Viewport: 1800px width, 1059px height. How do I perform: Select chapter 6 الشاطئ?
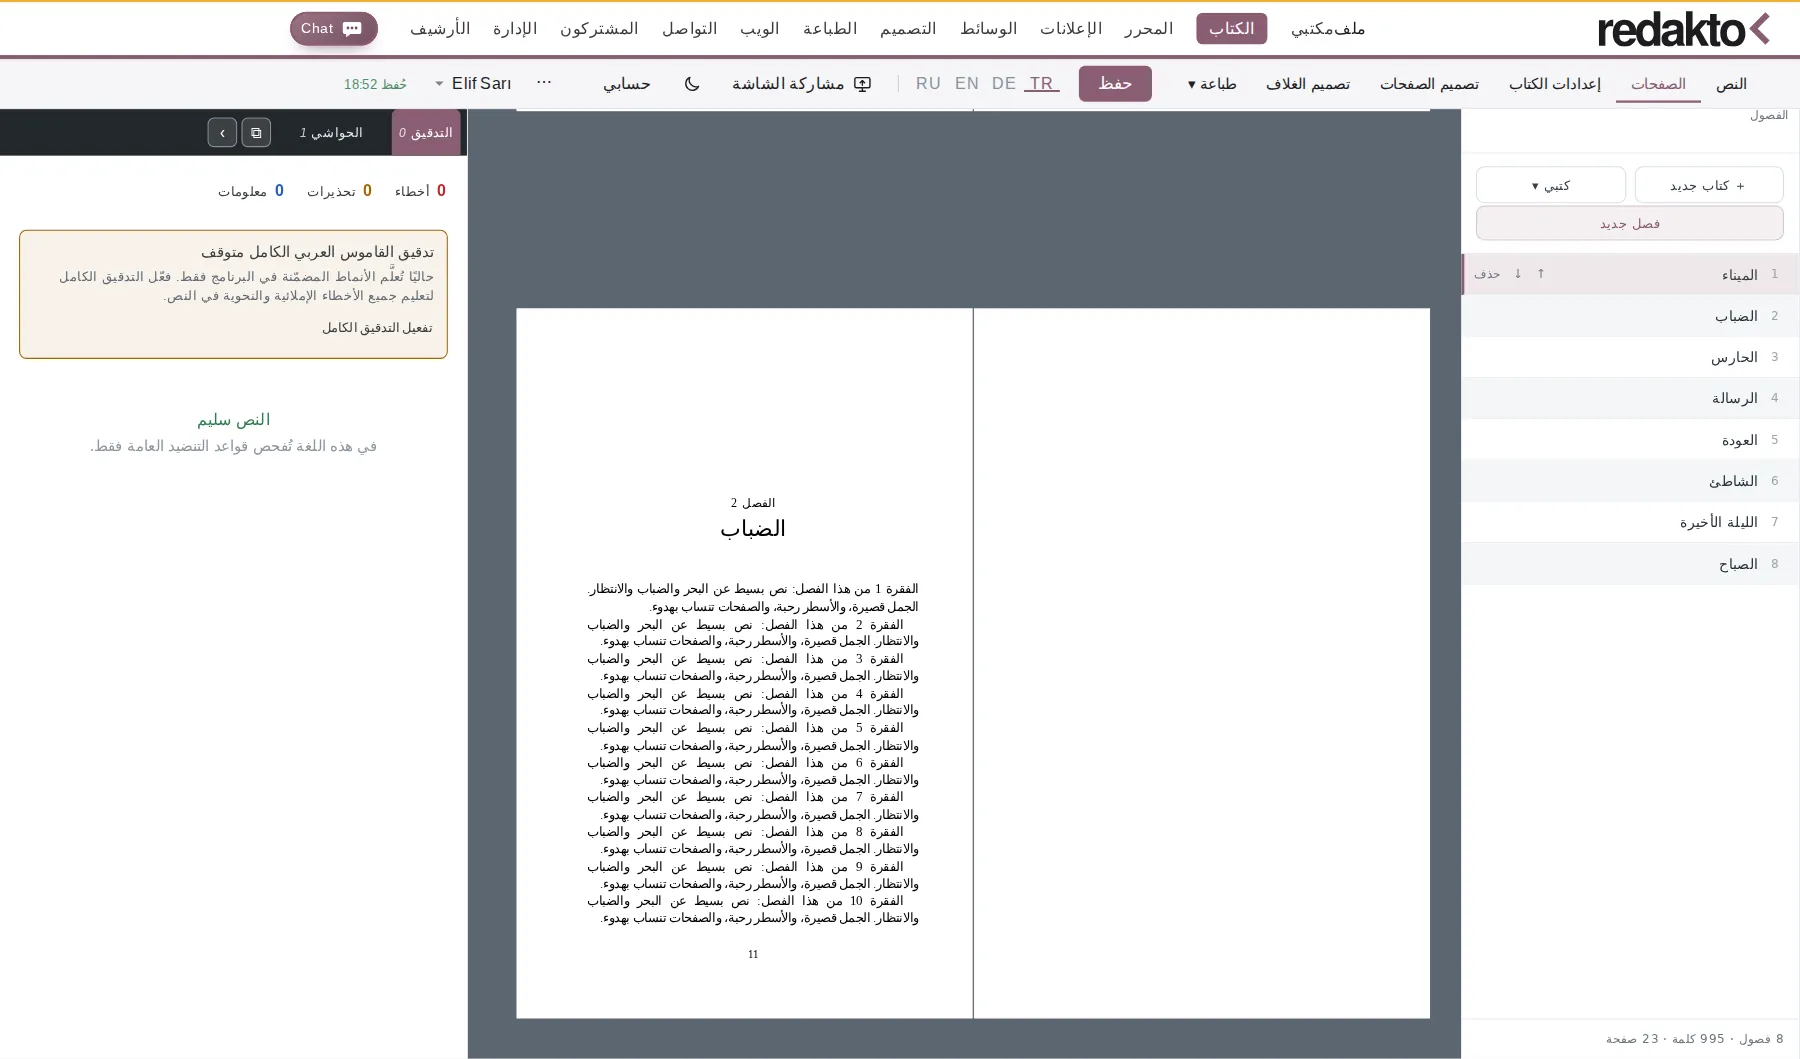point(1630,481)
